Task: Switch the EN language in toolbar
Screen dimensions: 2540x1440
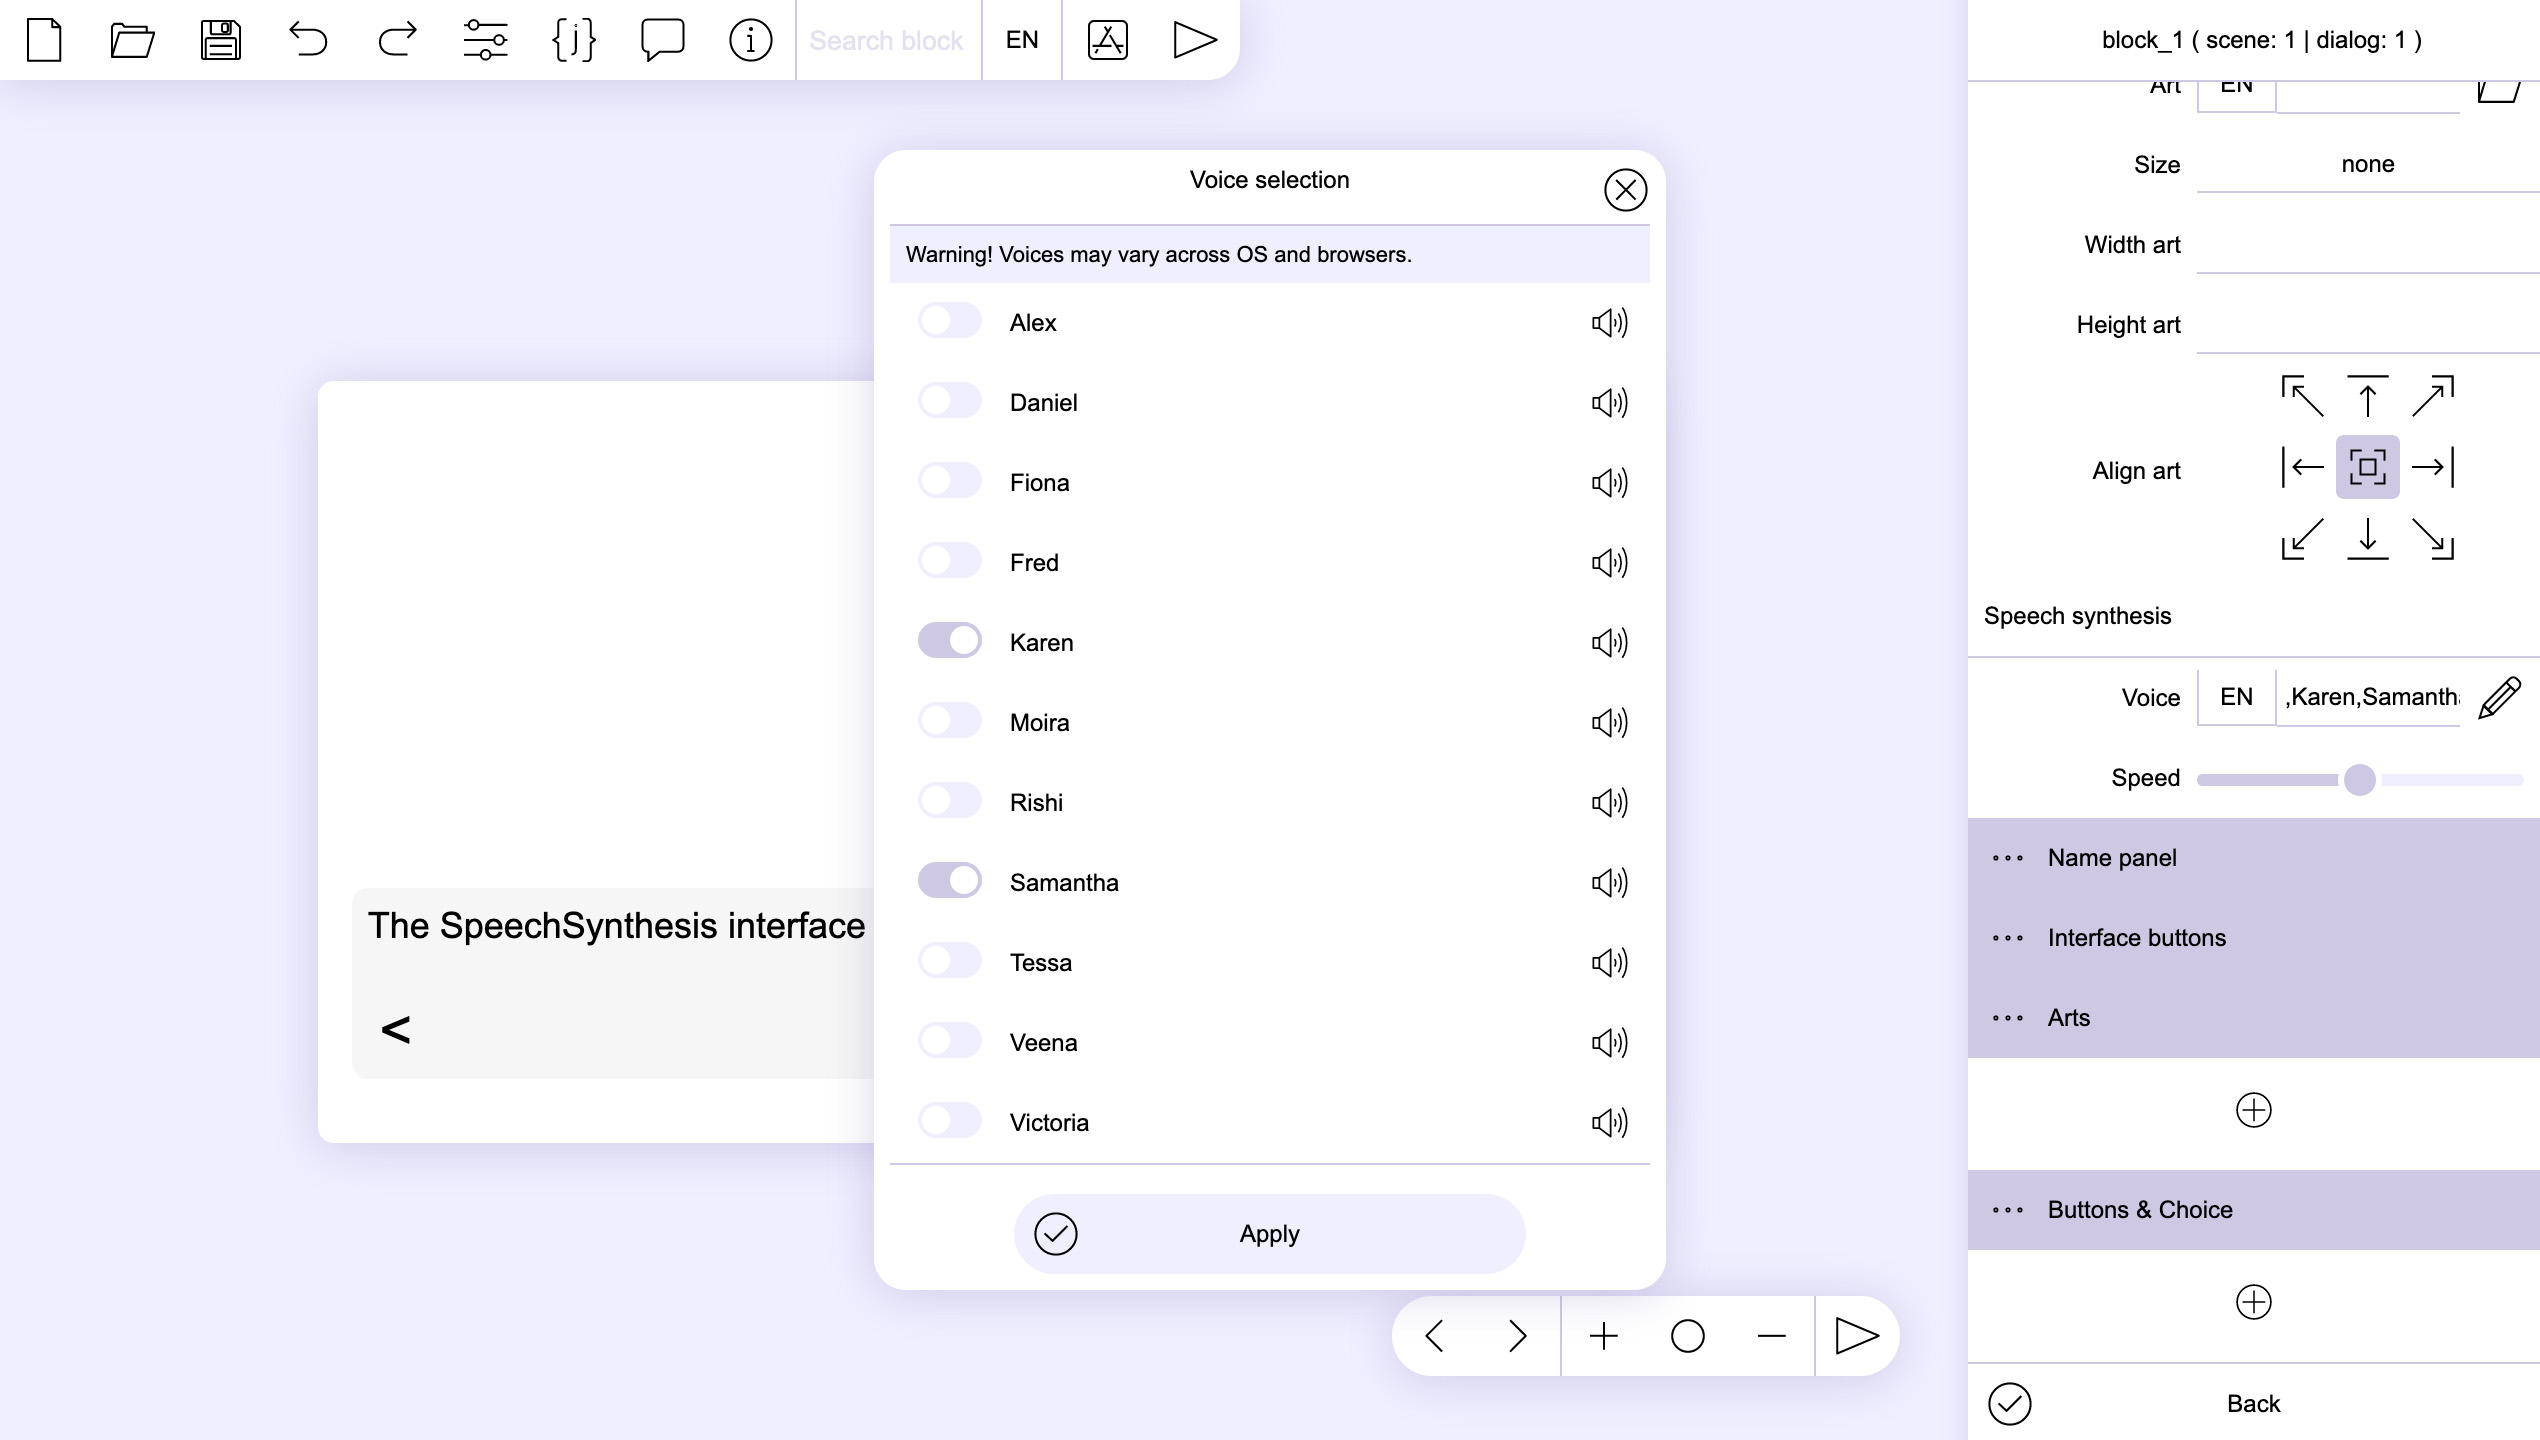Action: coord(1021,40)
